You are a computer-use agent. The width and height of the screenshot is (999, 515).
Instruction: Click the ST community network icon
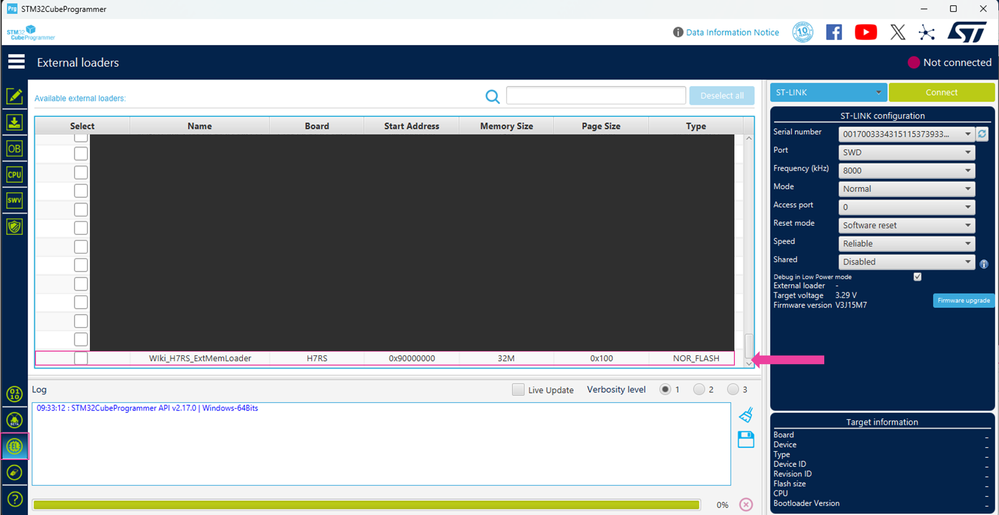[x=926, y=32]
